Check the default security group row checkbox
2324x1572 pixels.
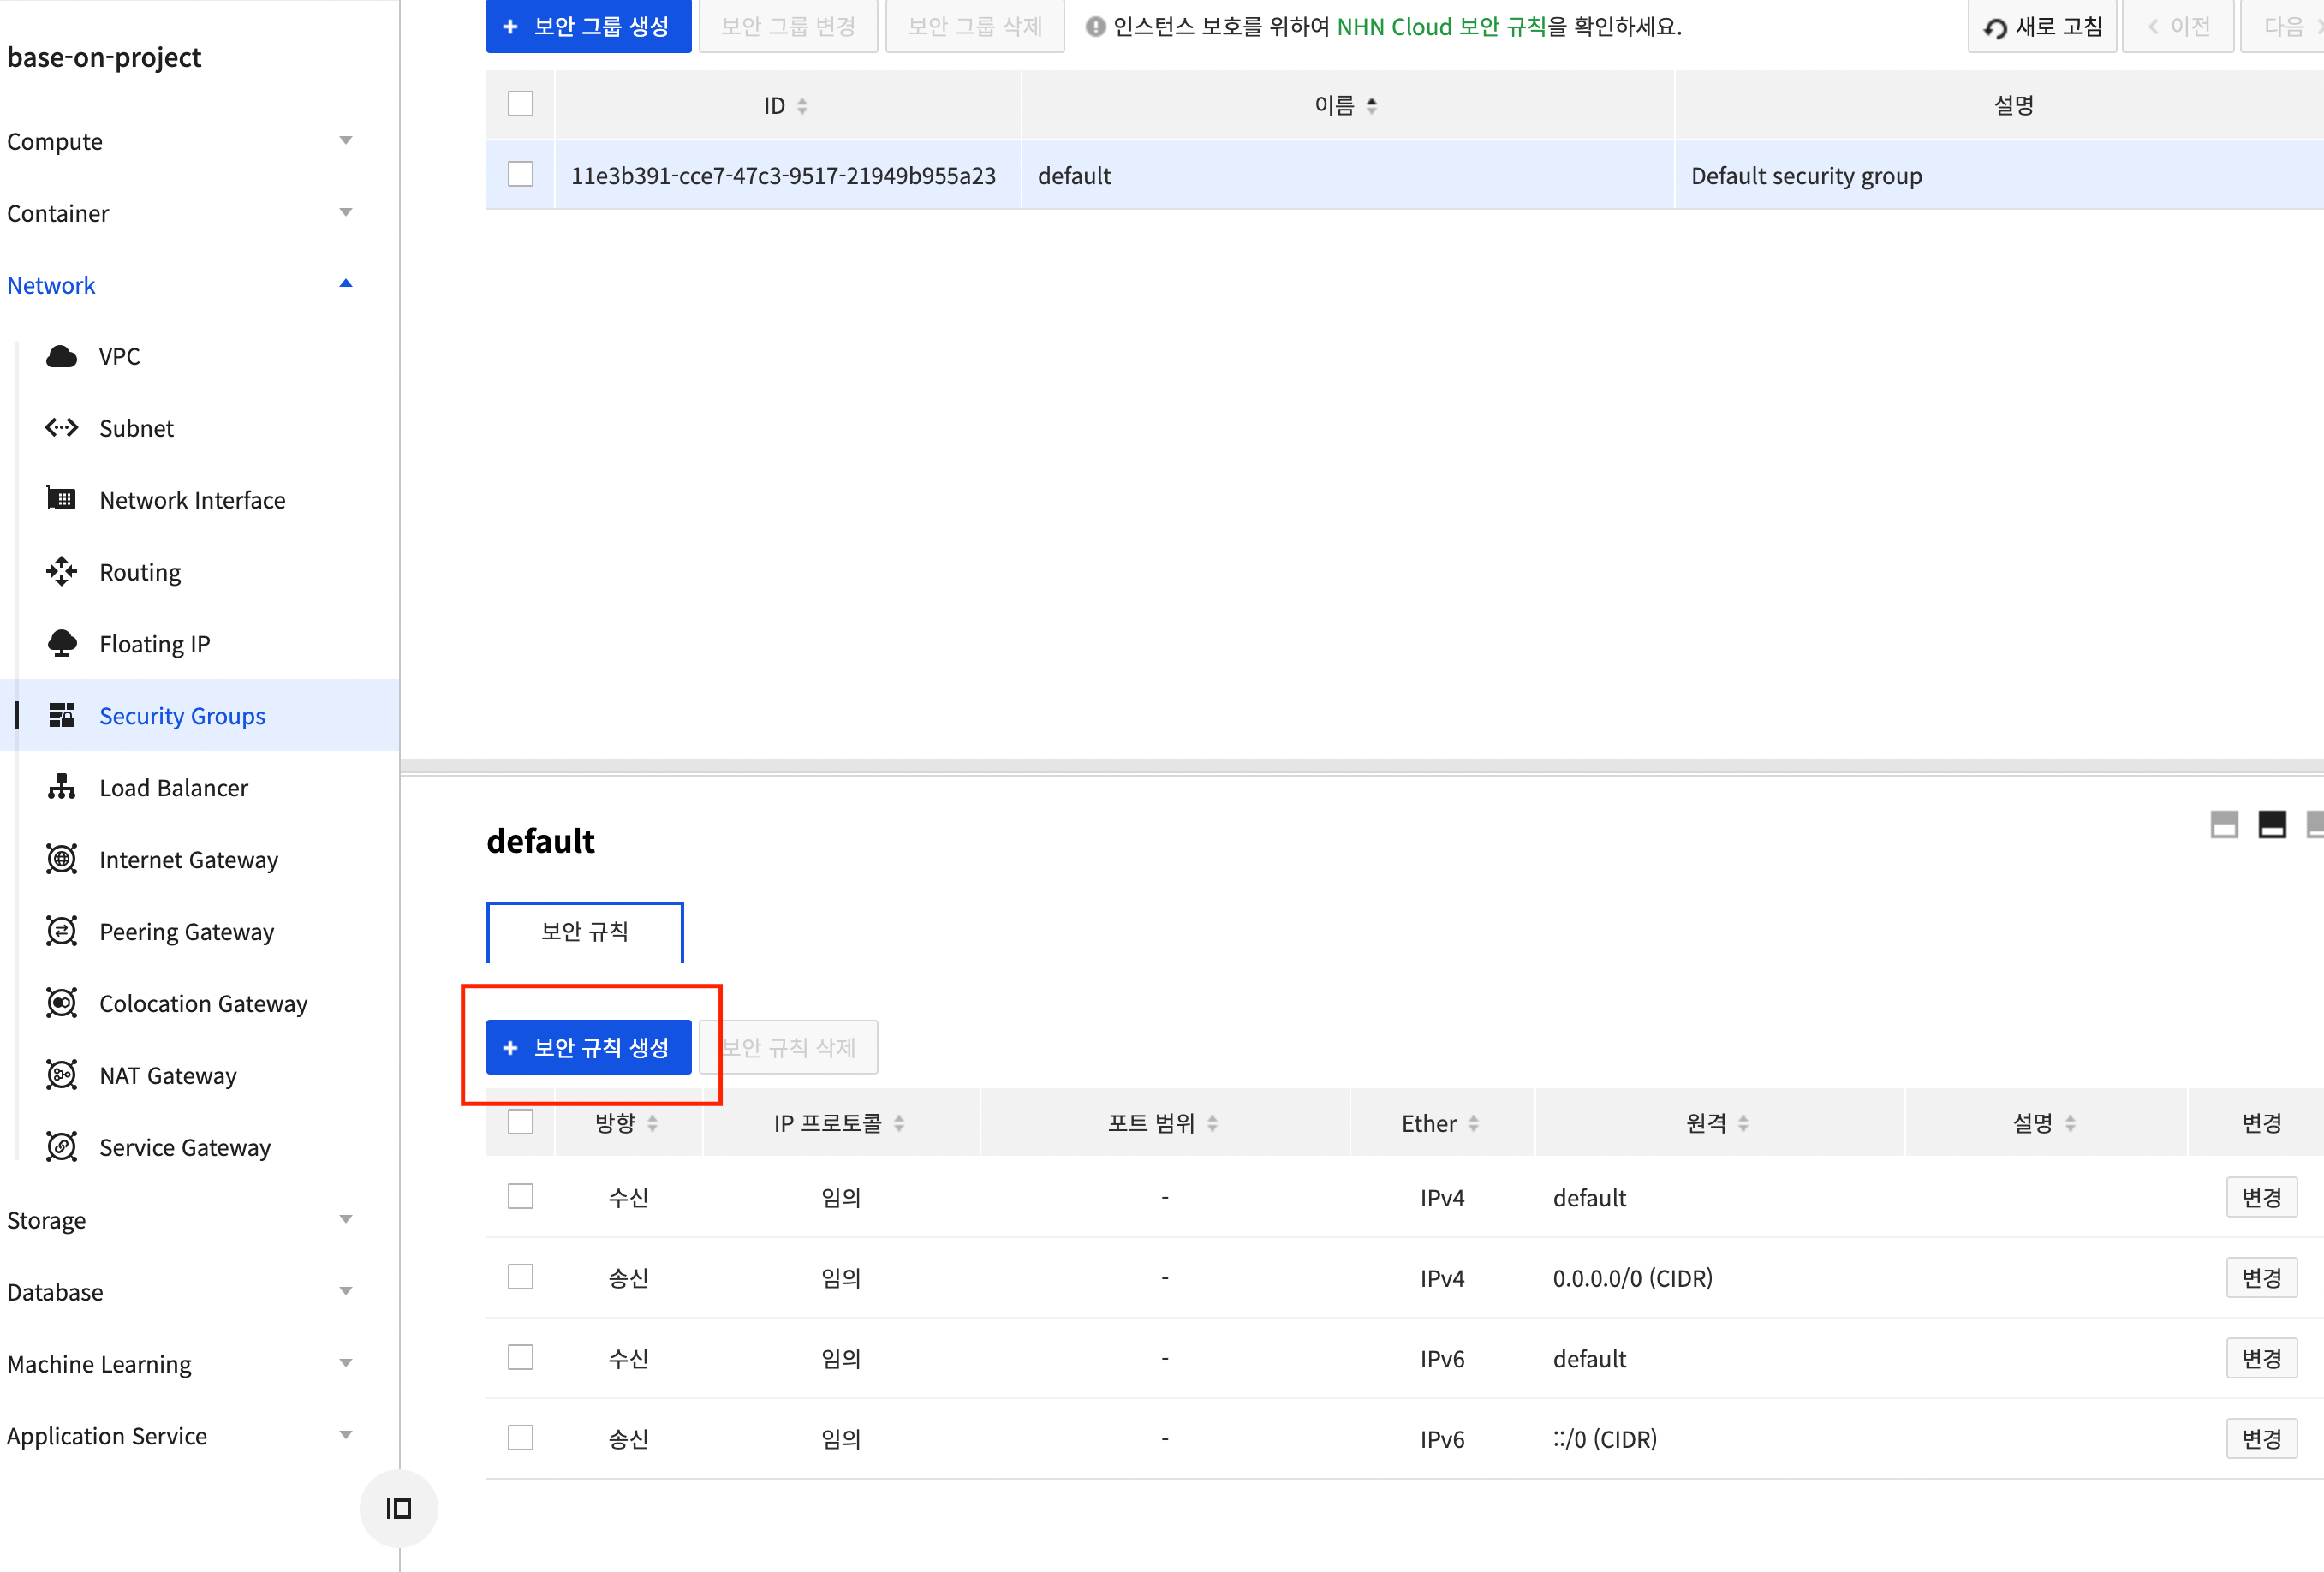tap(520, 175)
